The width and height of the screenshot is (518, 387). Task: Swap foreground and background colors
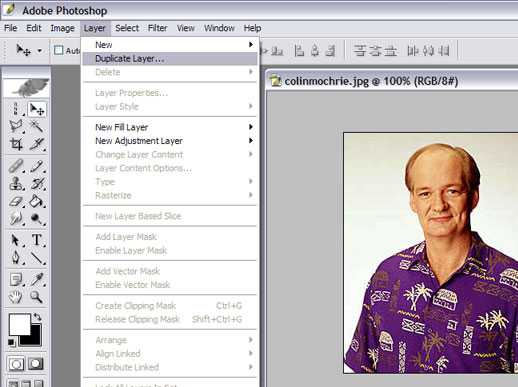point(37,317)
